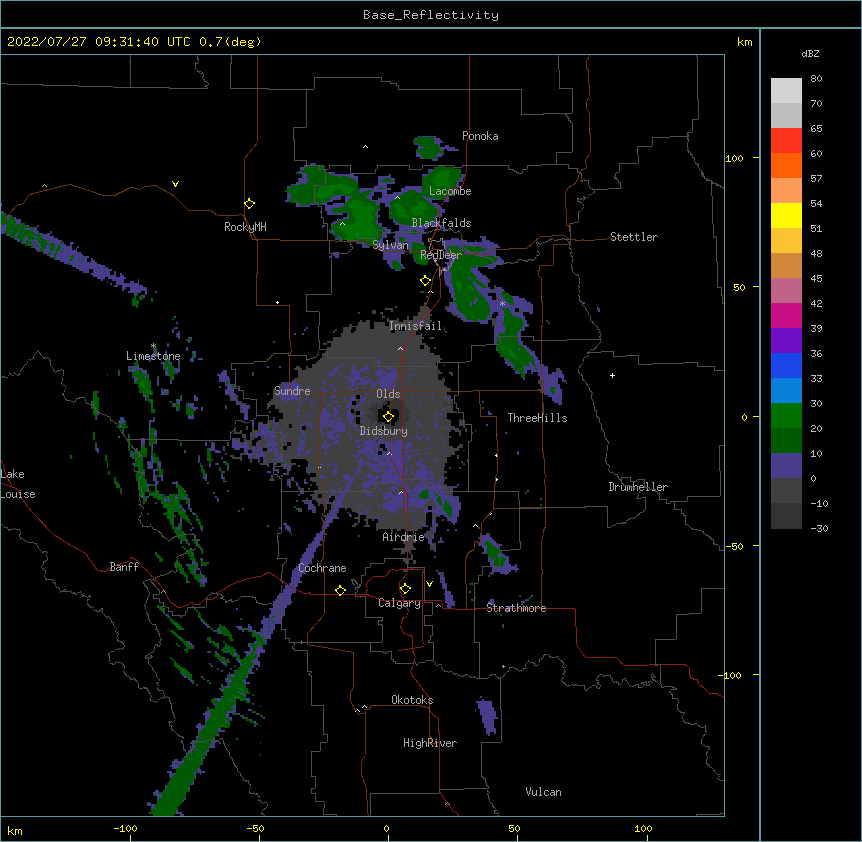
Task: Select the -30 value in dBZ legend
Action: pyautogui.click(x=819, y=528)
